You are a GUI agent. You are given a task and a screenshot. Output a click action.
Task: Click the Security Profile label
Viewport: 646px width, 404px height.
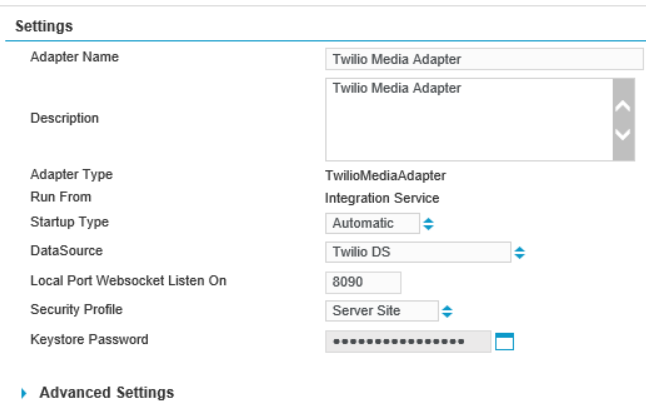point(77,310)
